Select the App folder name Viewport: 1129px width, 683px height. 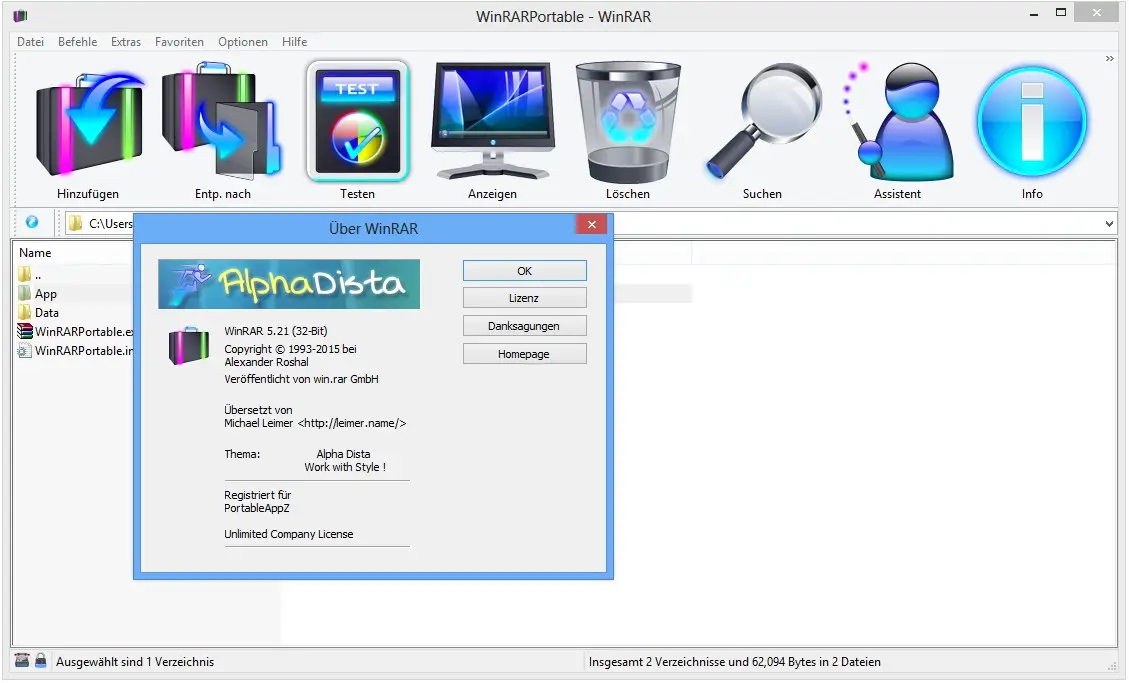tap(46, 294)
